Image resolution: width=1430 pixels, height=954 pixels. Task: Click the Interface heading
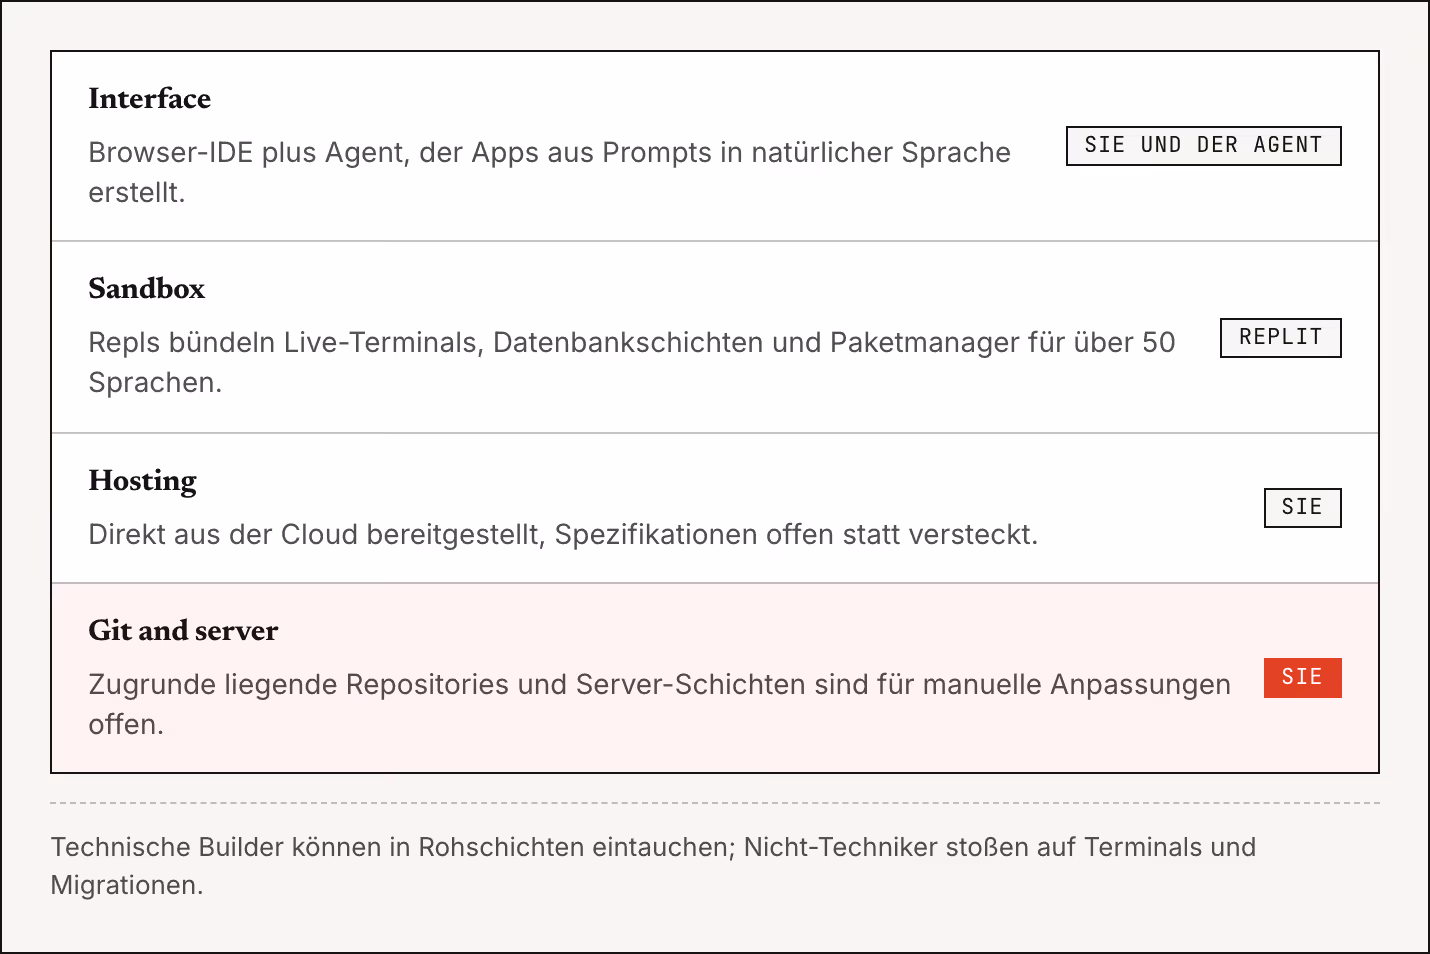149,98
